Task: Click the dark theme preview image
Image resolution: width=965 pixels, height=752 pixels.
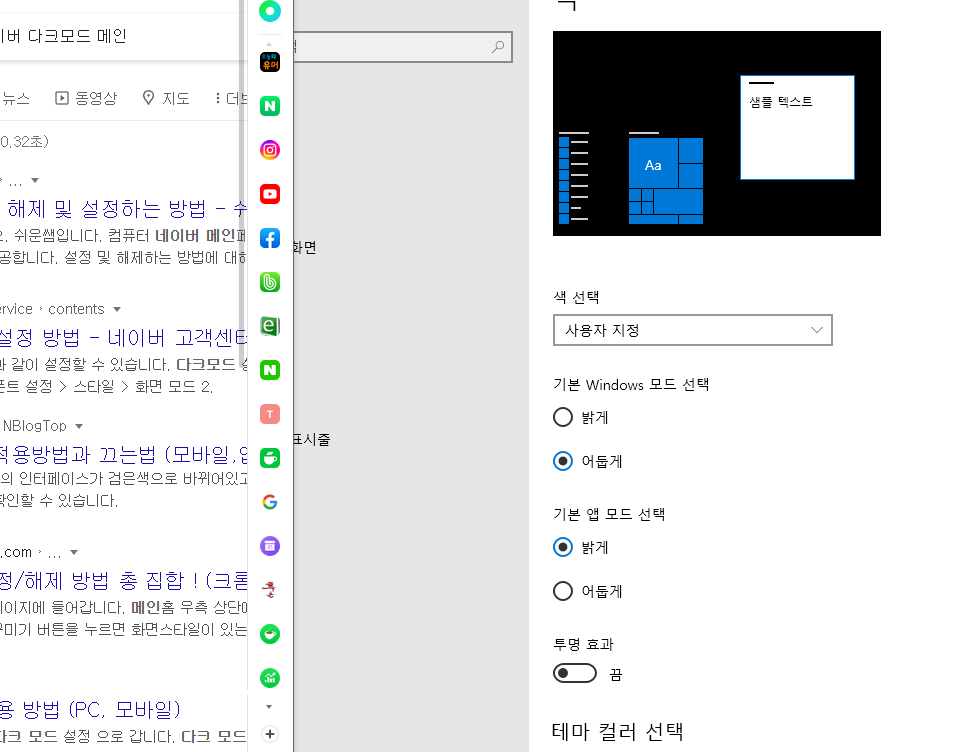Action: 716,133
